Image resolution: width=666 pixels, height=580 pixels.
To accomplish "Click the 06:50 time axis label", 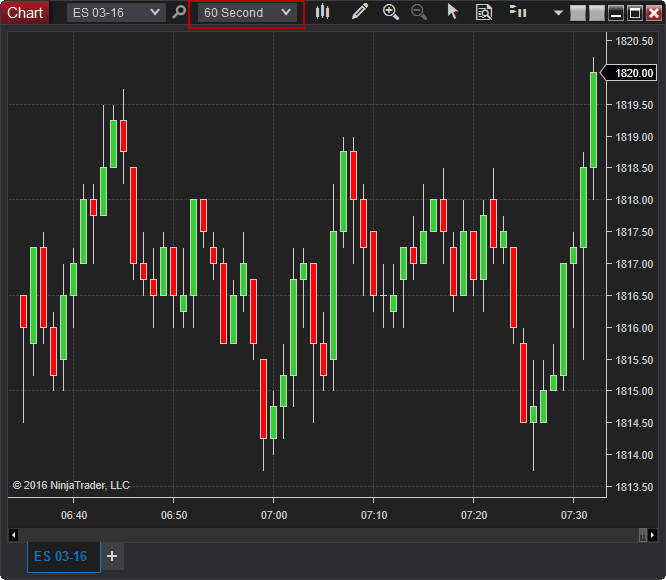I will tap(174, 515).
